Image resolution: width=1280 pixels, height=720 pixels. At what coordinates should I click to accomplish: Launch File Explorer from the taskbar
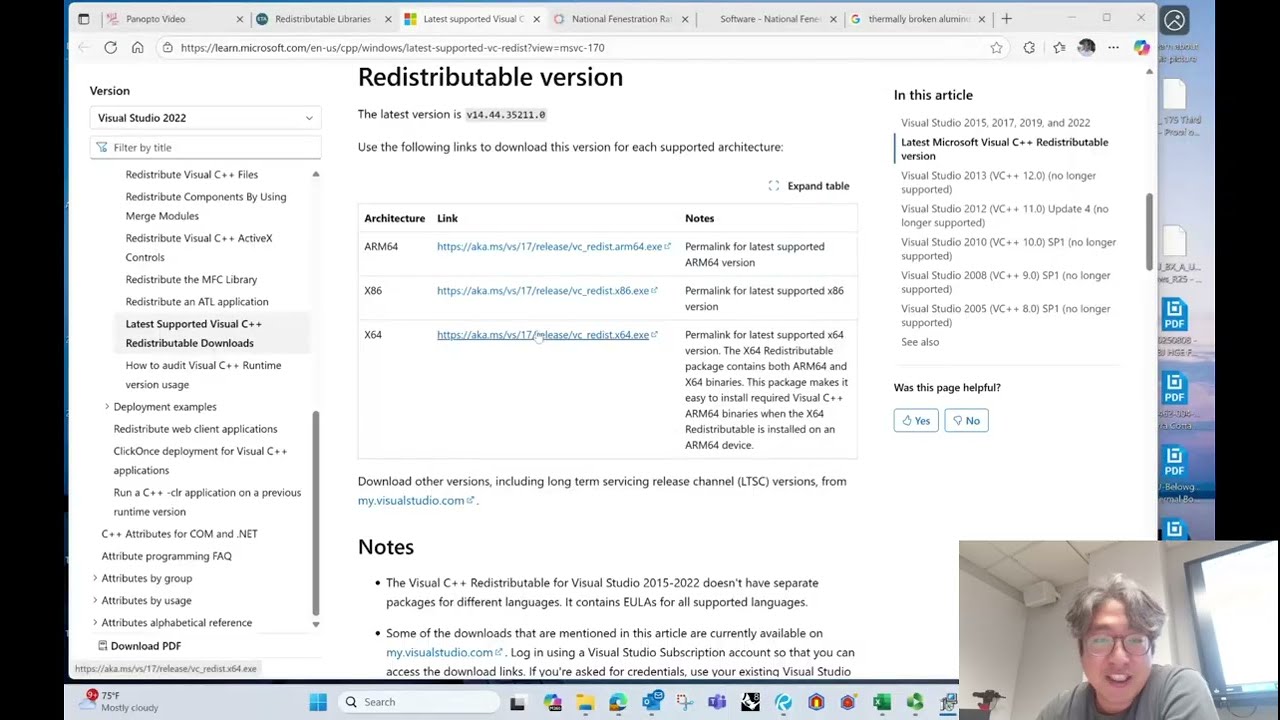(585, 702)
